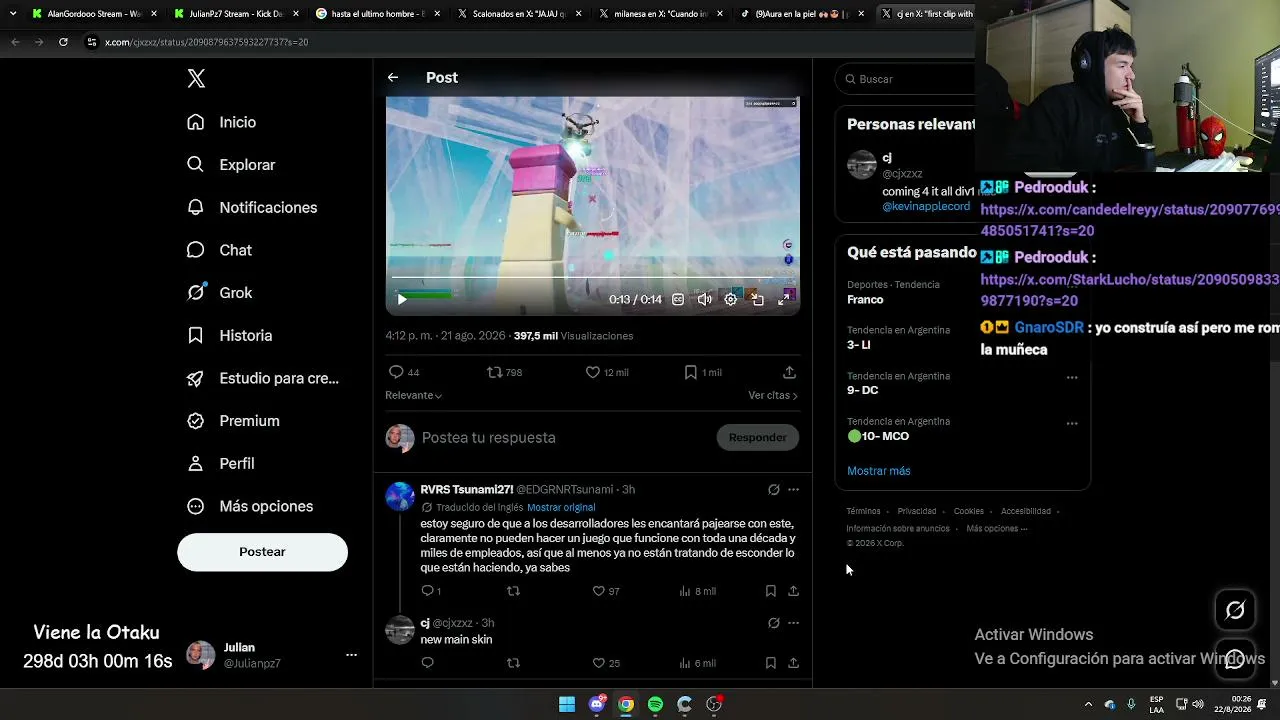This screenshot has height=720, width=1280.
Task: Open Explorar in the sidebar
Action: 230,165
